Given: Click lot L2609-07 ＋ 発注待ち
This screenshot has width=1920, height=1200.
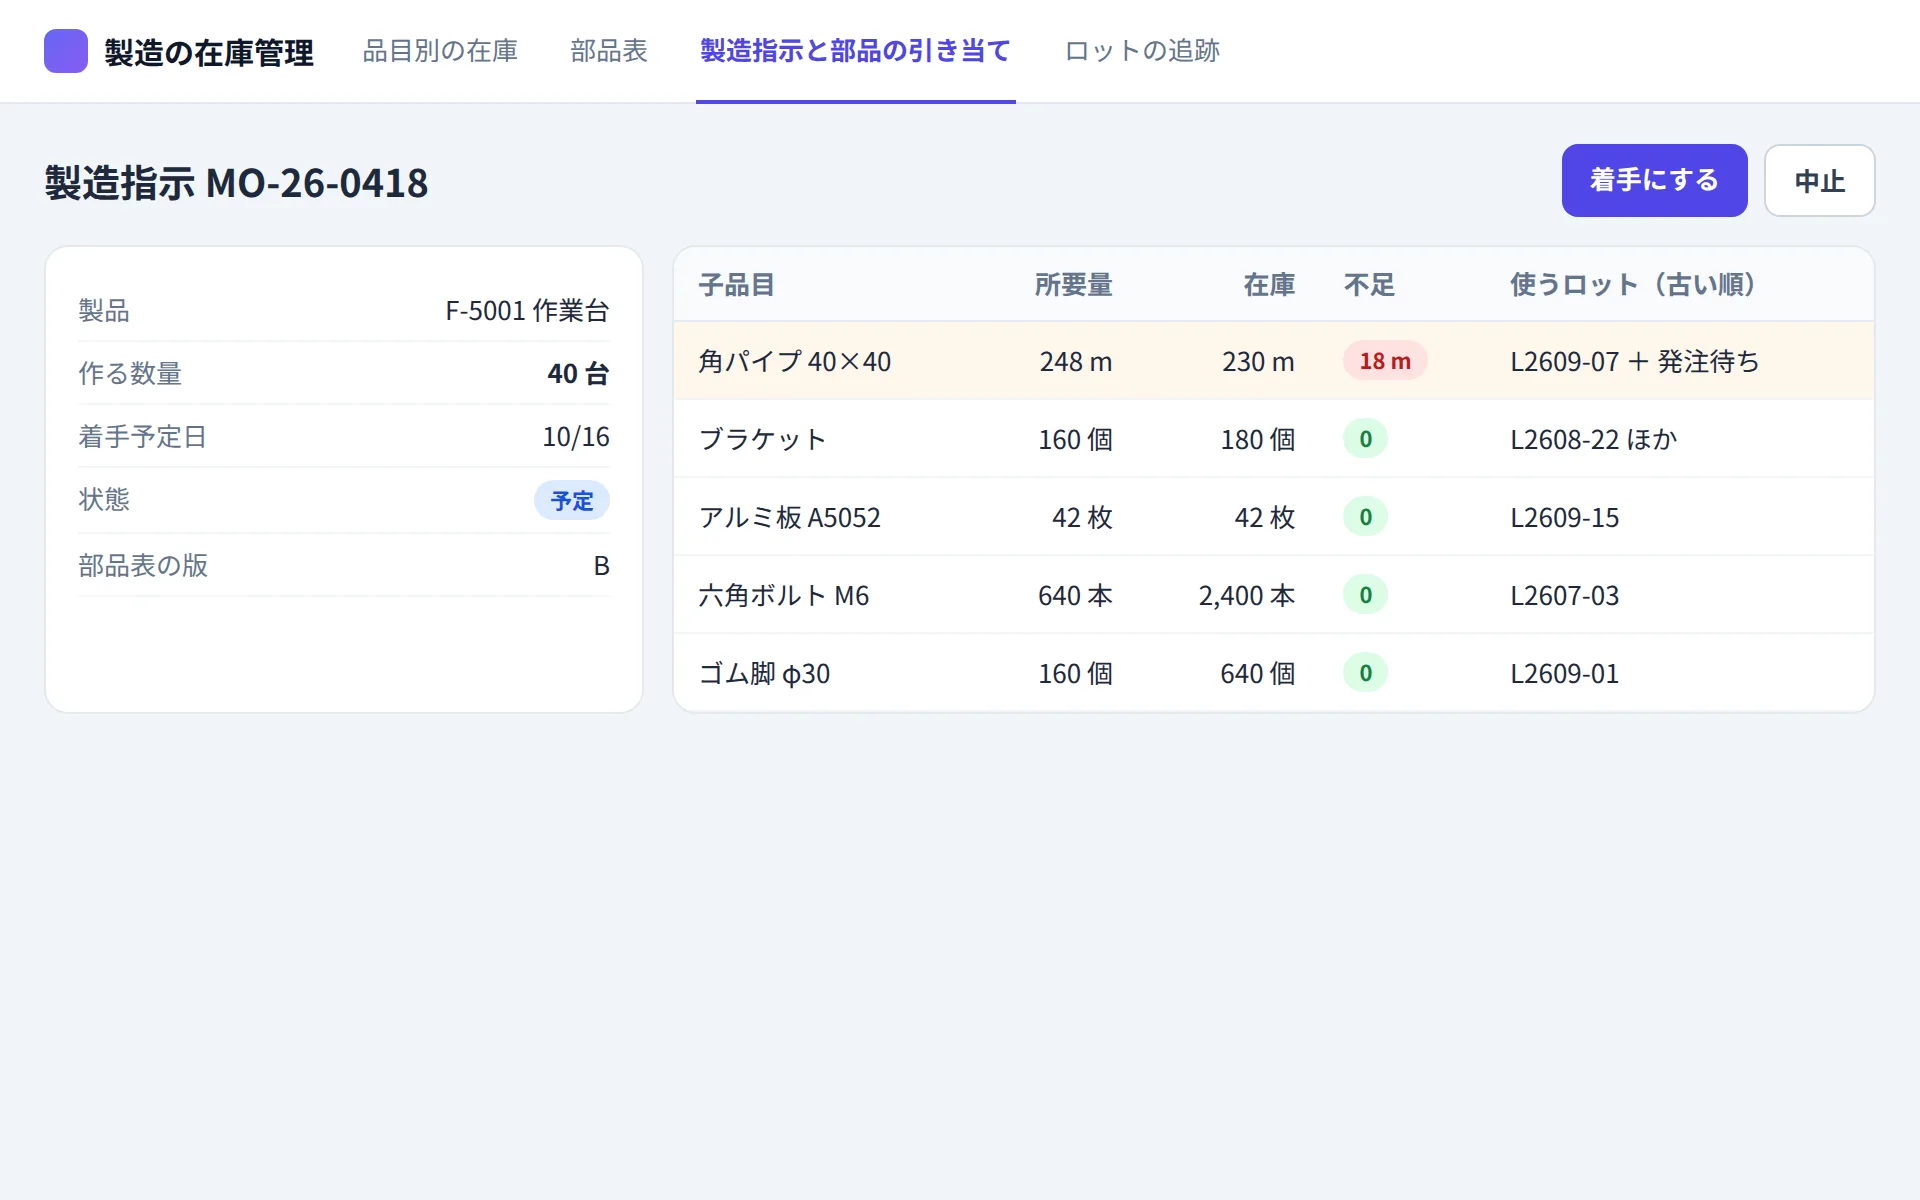Looking at the screenshot, I should [x=1635, y=361].
